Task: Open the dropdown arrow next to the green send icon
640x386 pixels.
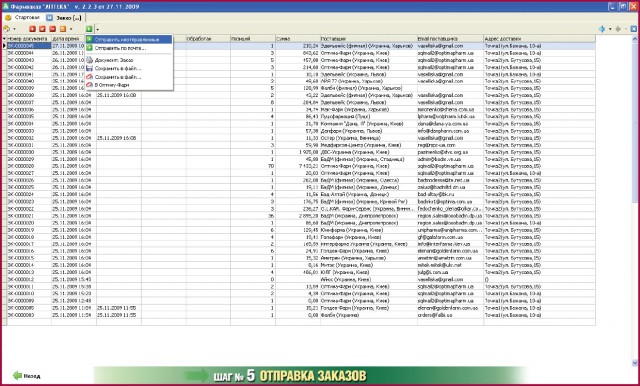Action: tap(98, 29)
